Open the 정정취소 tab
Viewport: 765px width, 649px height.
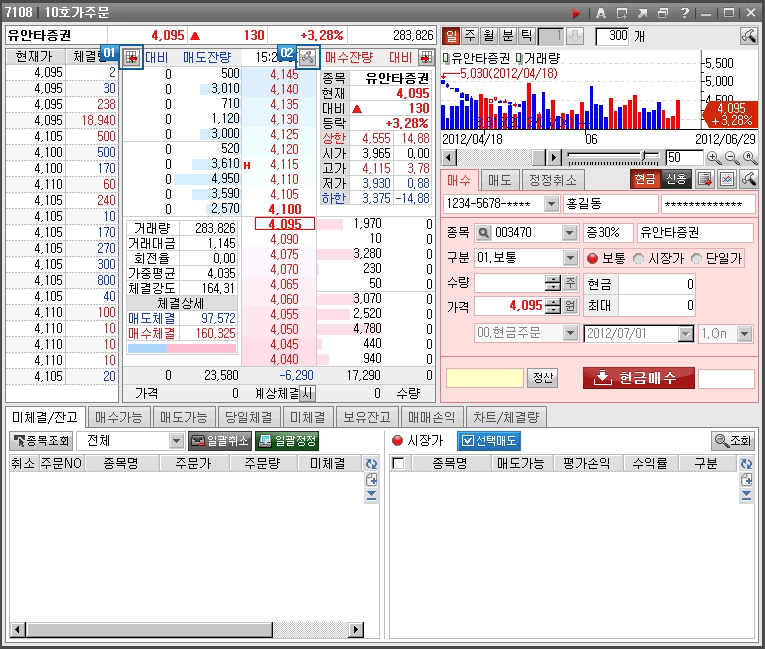[x=553, y=181]
